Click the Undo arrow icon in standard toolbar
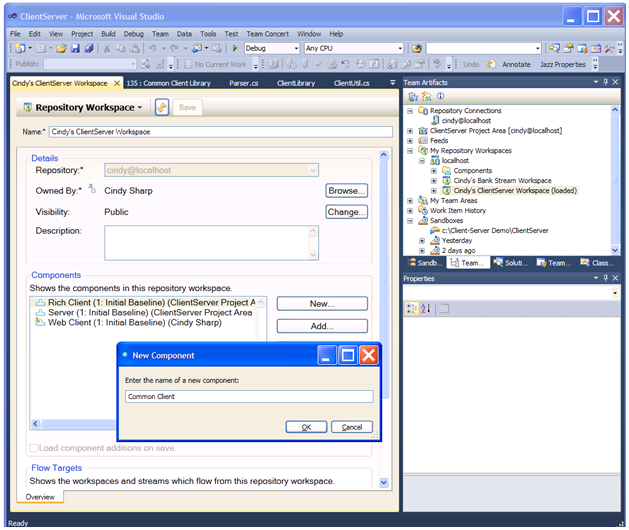Screen dimensions: 629x530 click(152, 49)
